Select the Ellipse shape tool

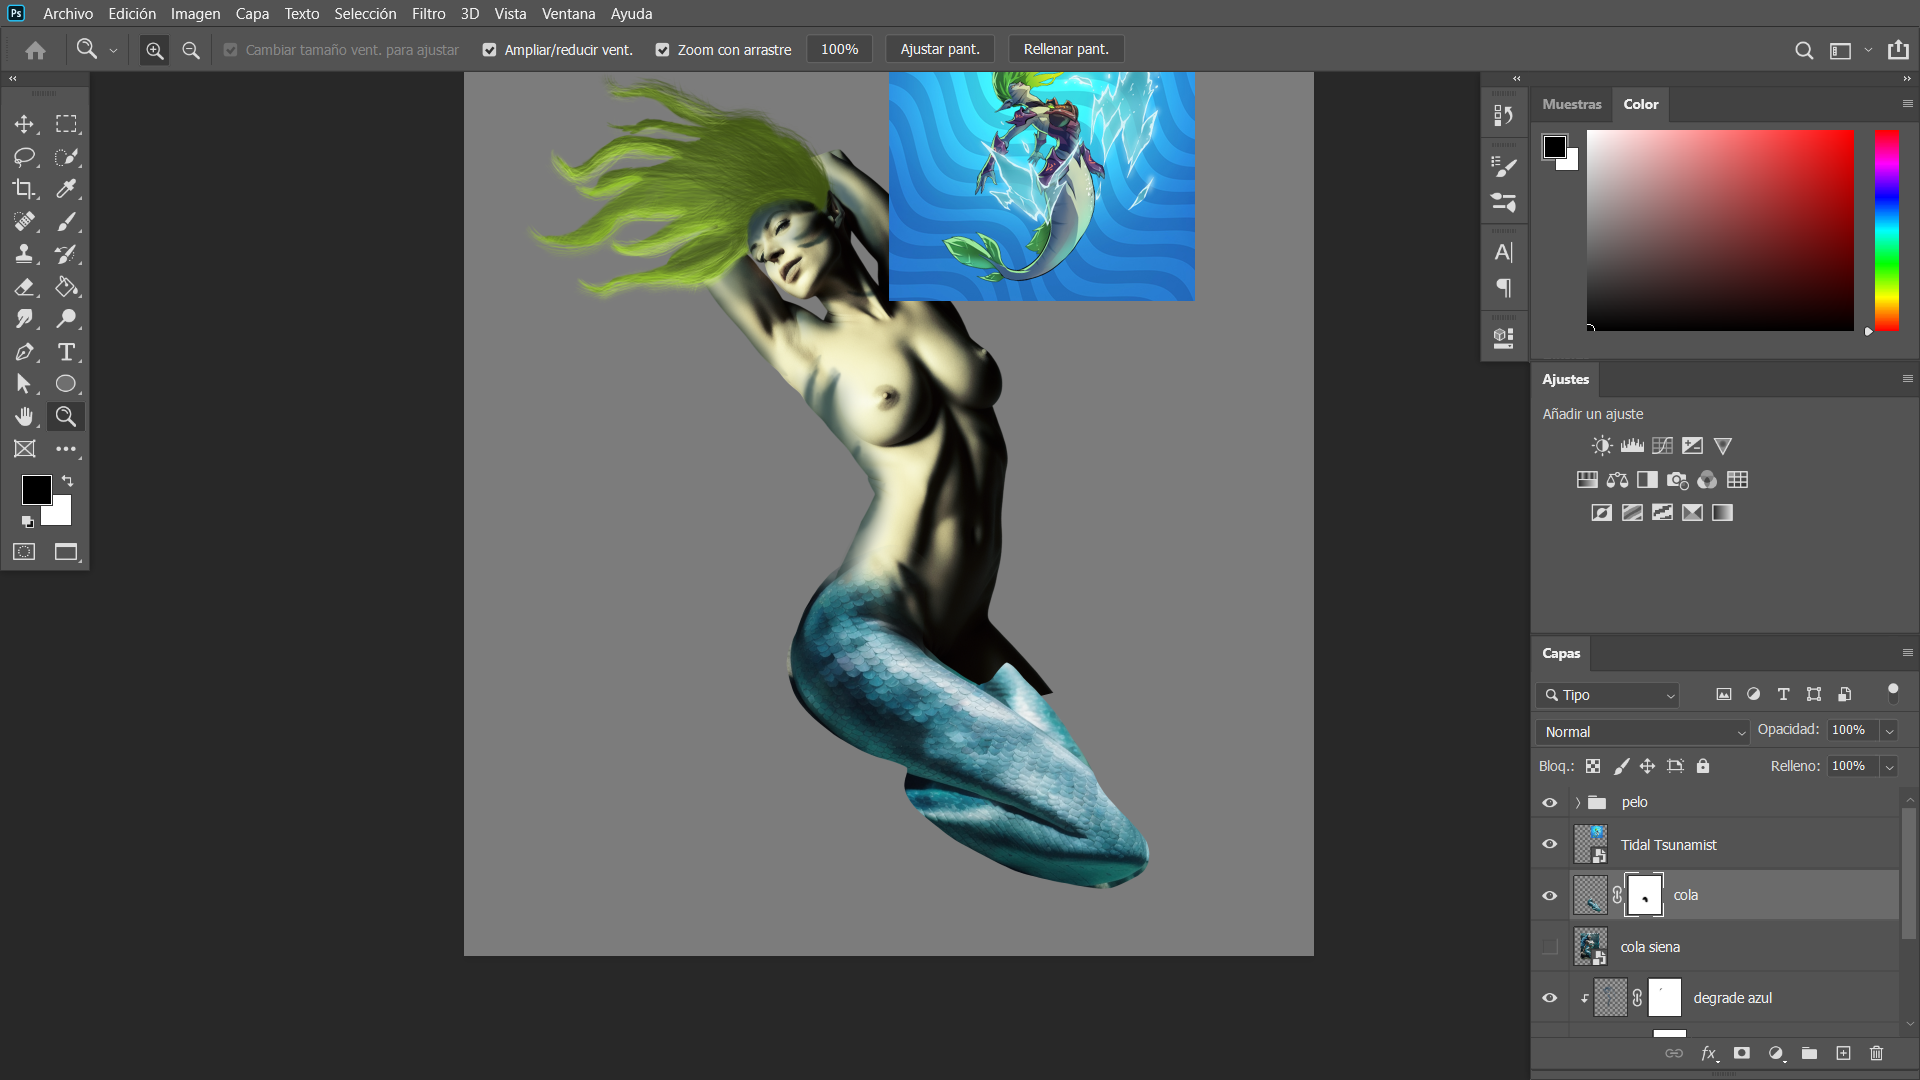coord(66,384)
